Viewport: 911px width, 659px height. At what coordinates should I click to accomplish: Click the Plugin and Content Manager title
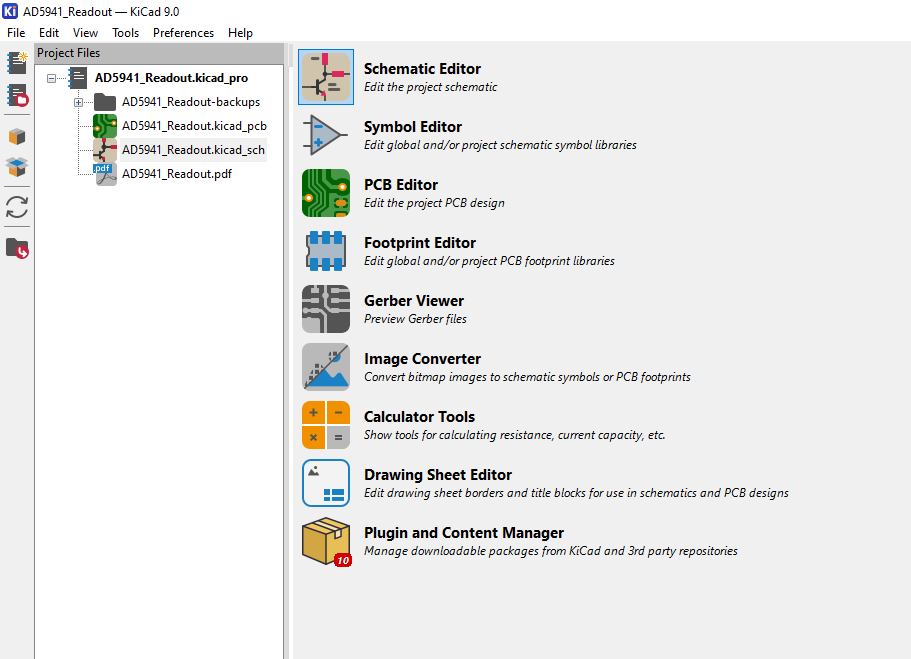[x=464, y=533]
